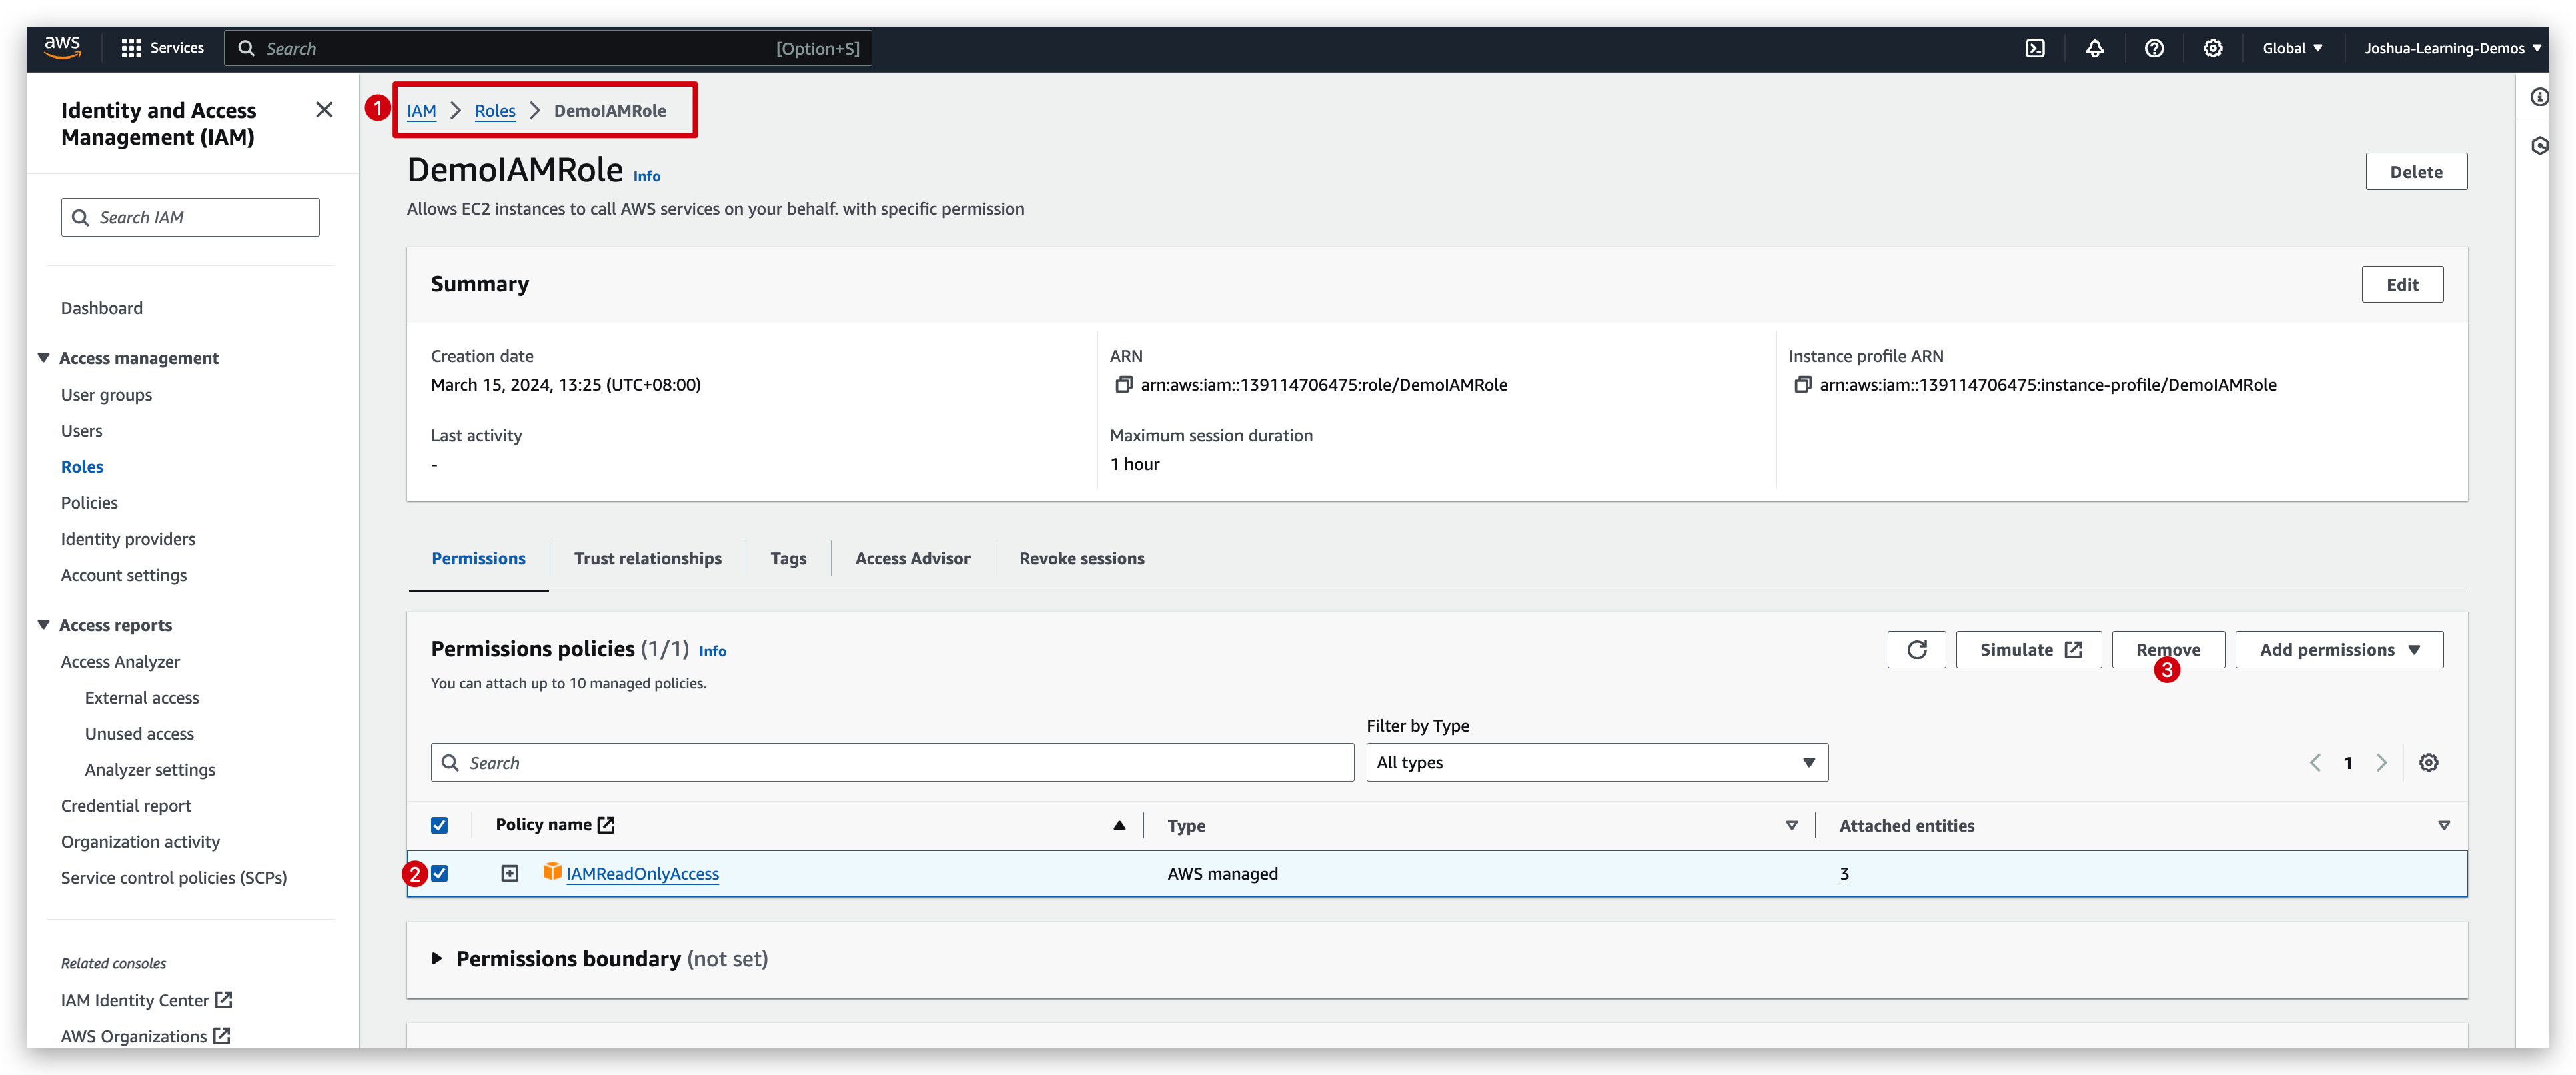Screen dimensions: 2576x1075
Task: Toggle the select-all policies checkbox
Action: (439, 825)
